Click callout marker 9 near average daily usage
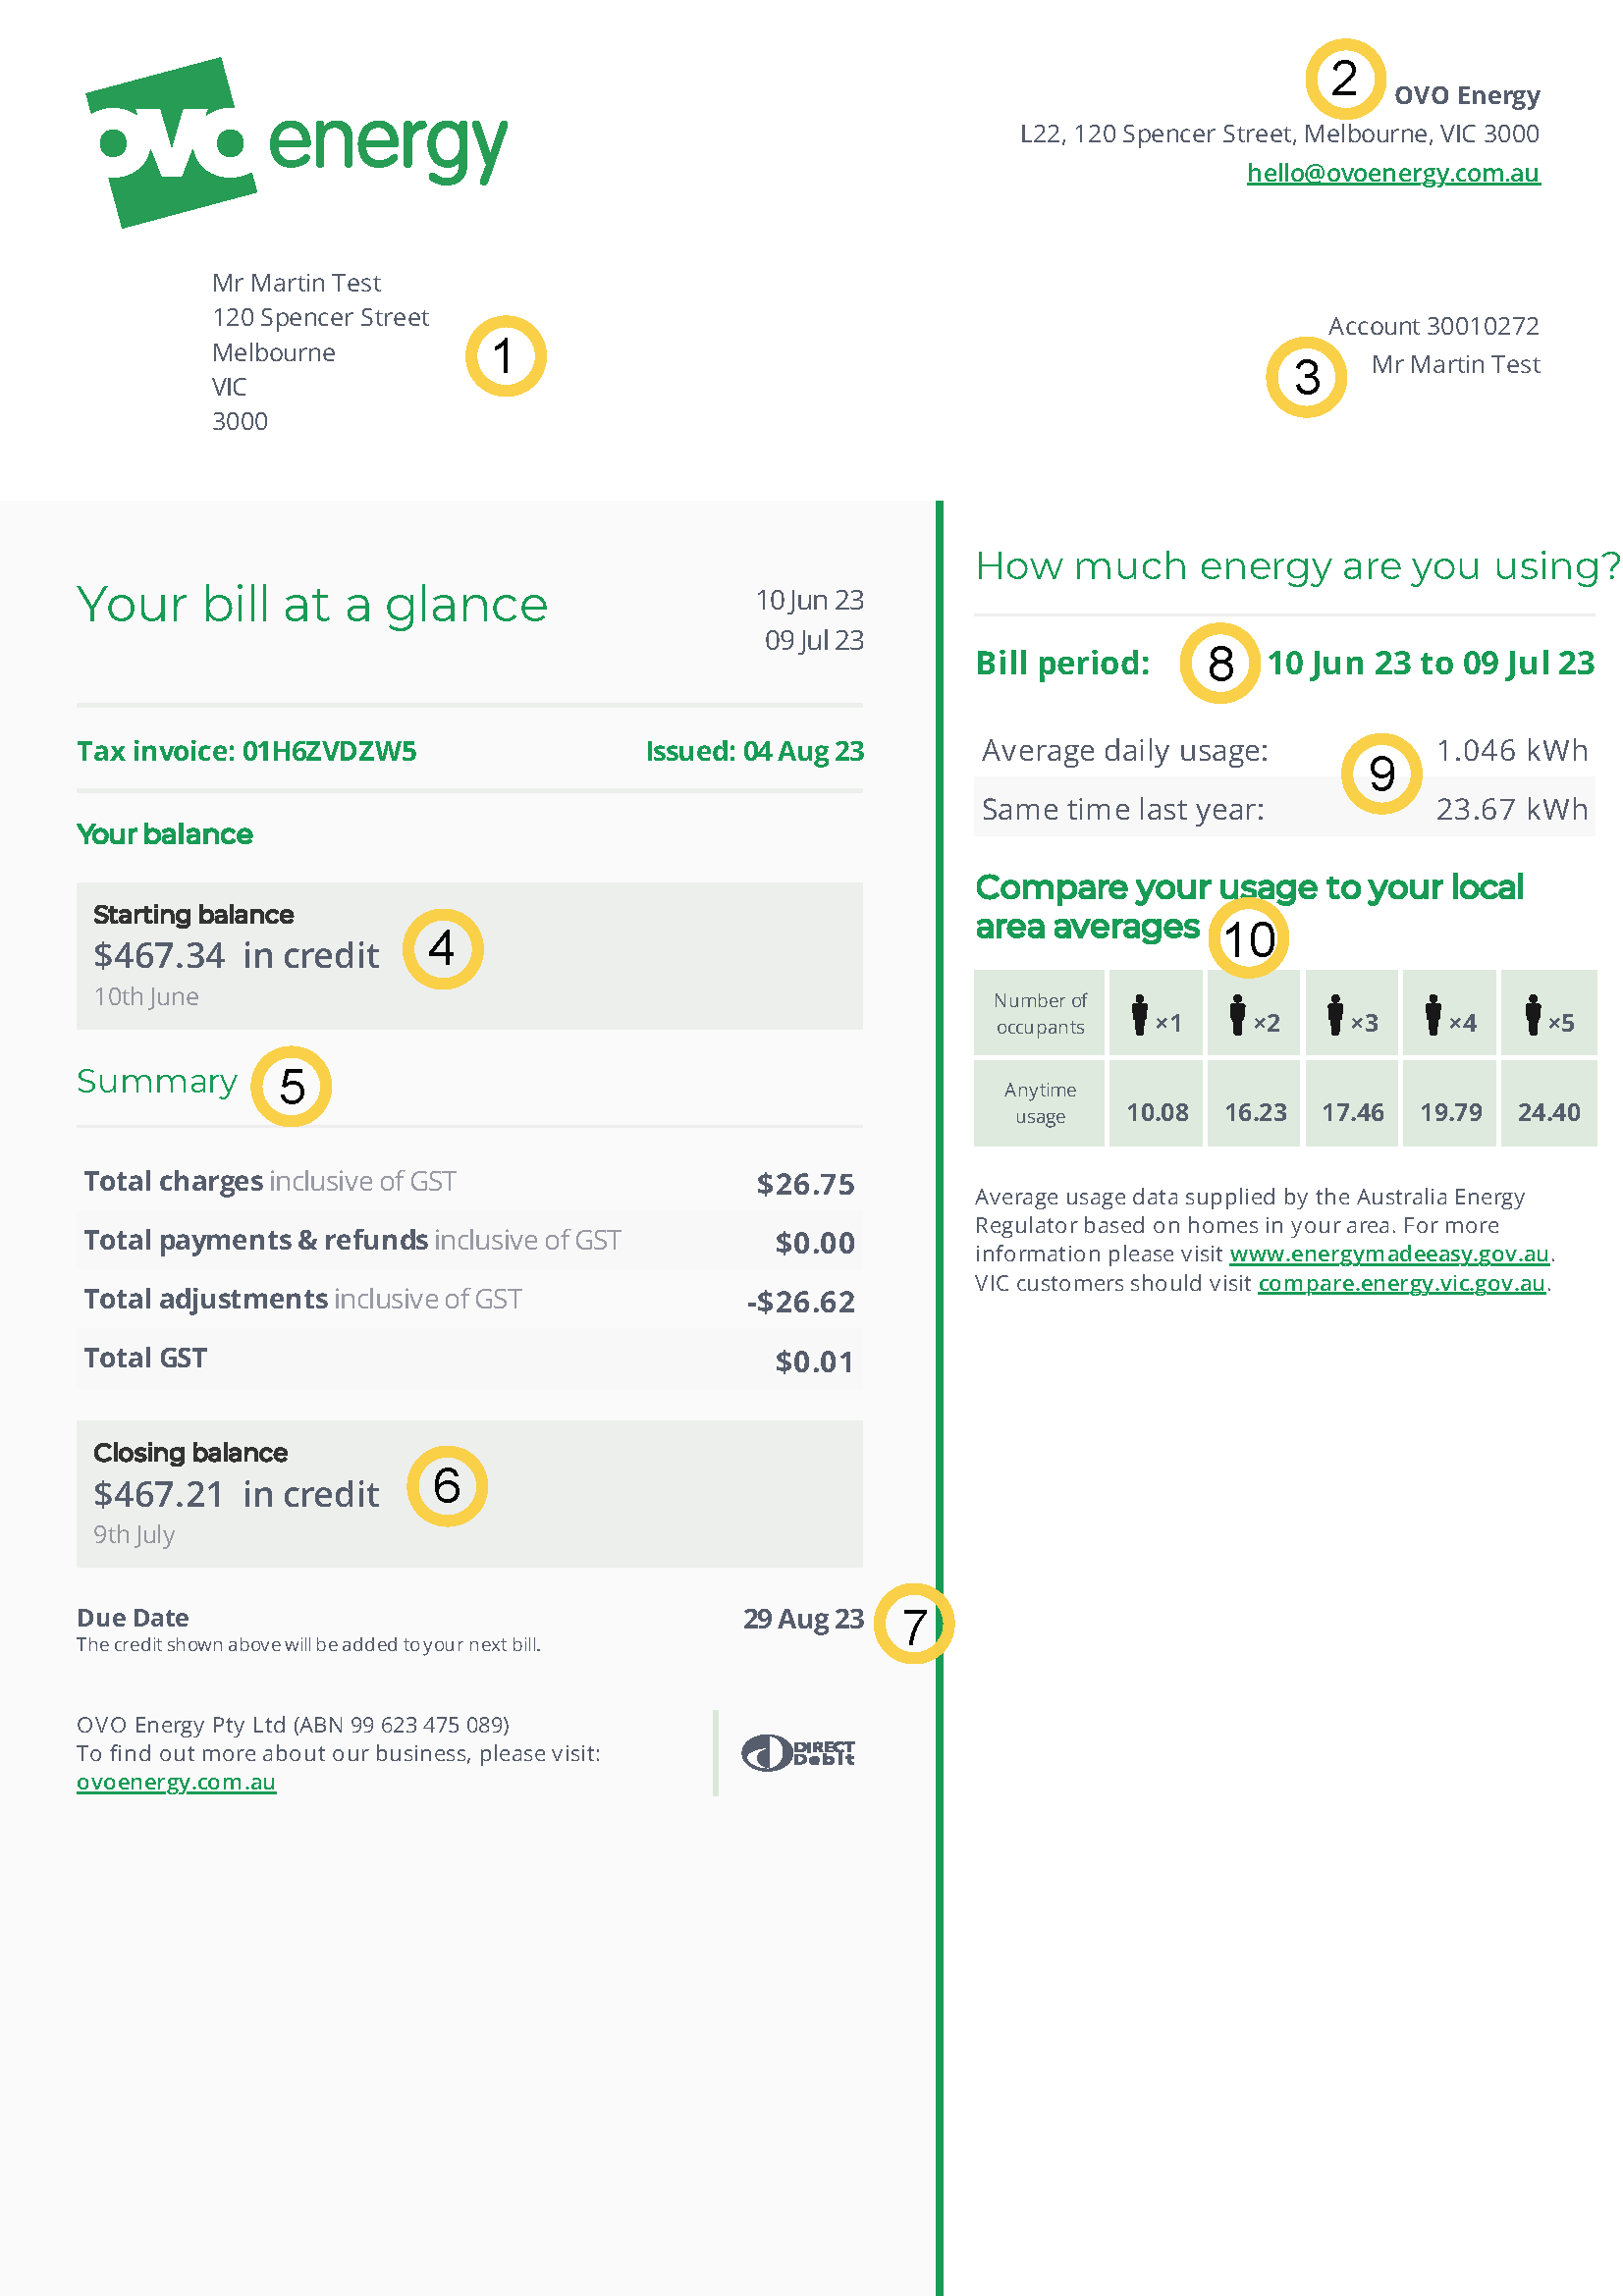1623x2296 pixels. 1381,773
